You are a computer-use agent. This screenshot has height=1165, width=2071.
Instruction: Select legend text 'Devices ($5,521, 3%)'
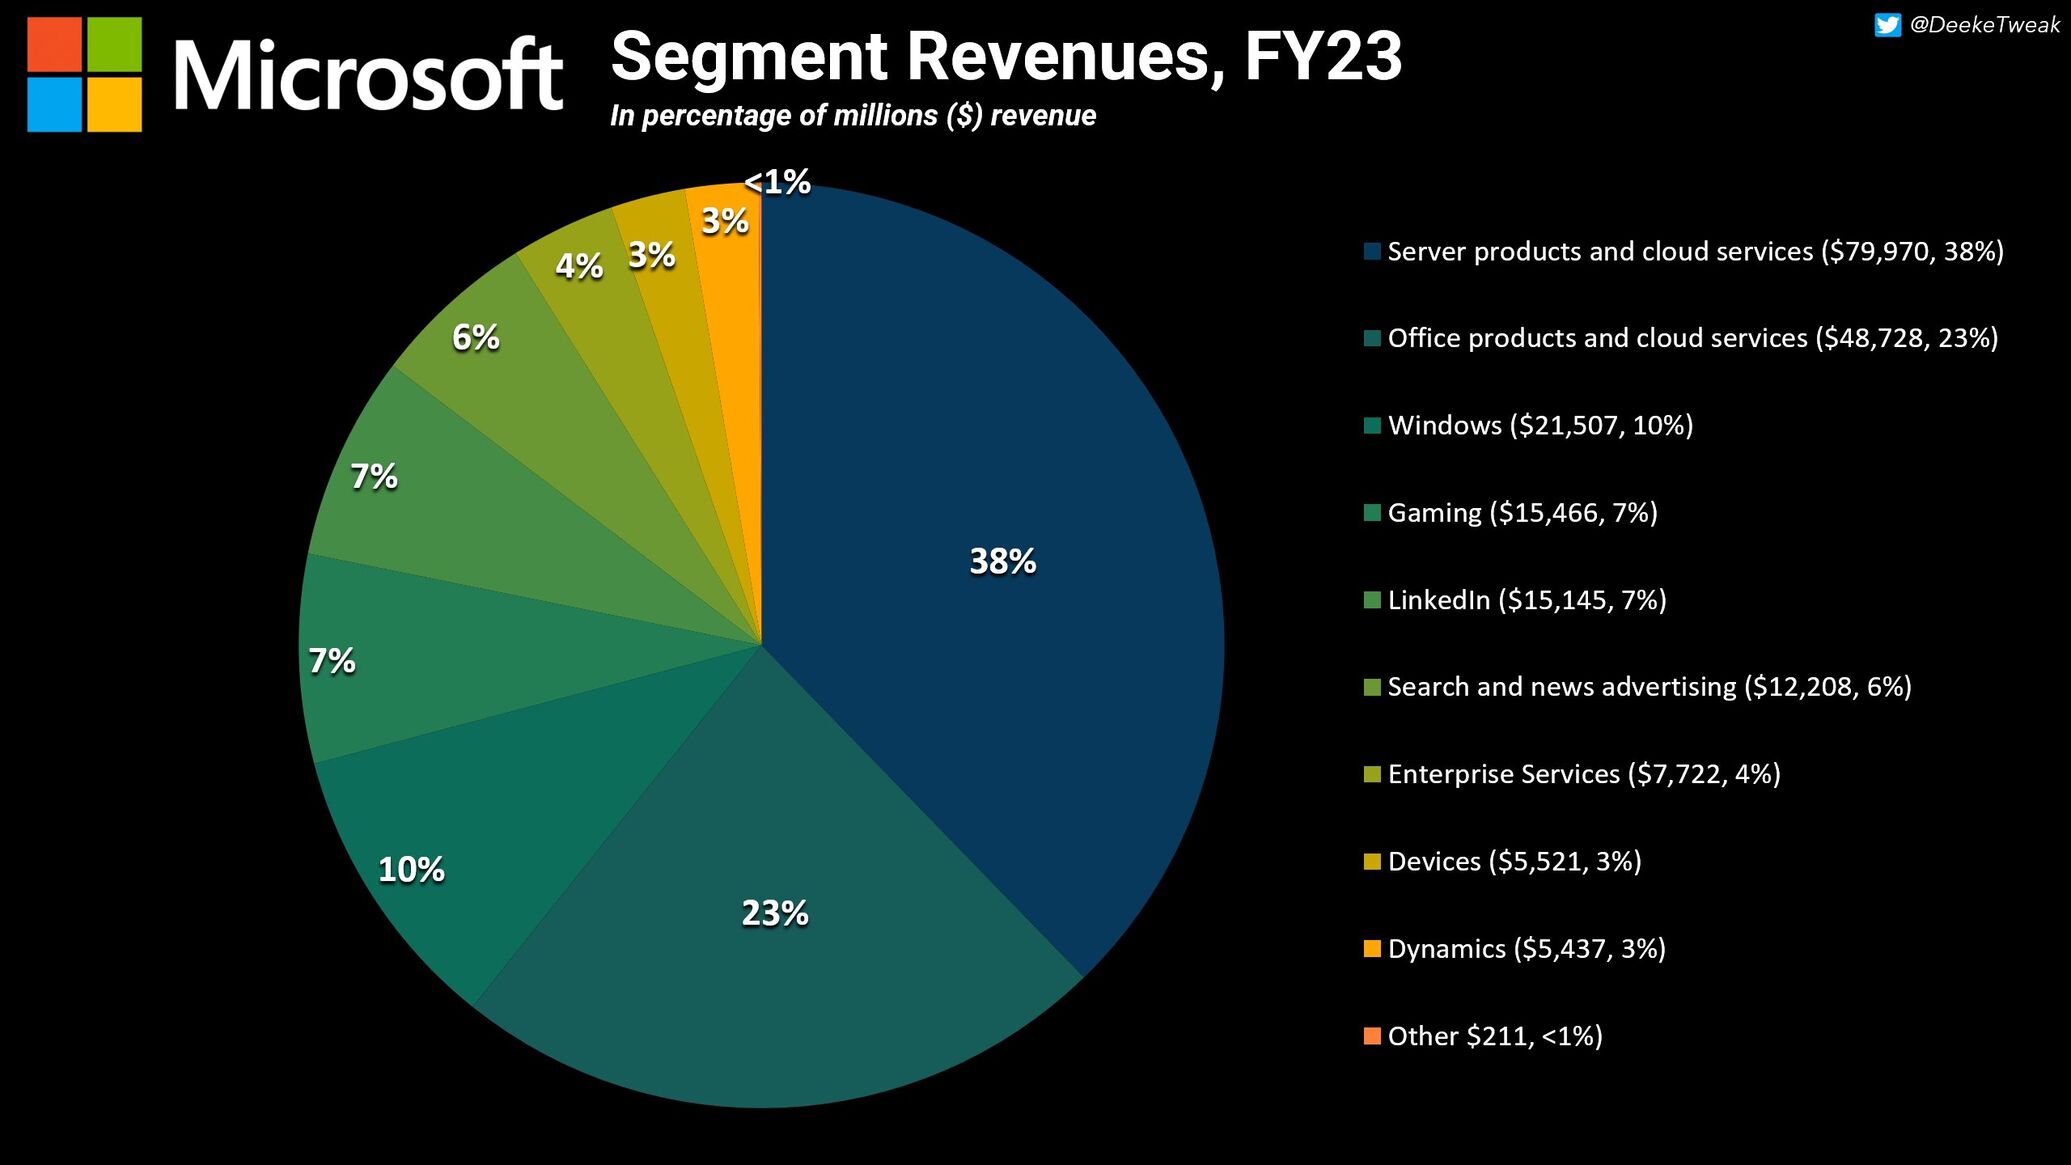[x=1515, y=861]
